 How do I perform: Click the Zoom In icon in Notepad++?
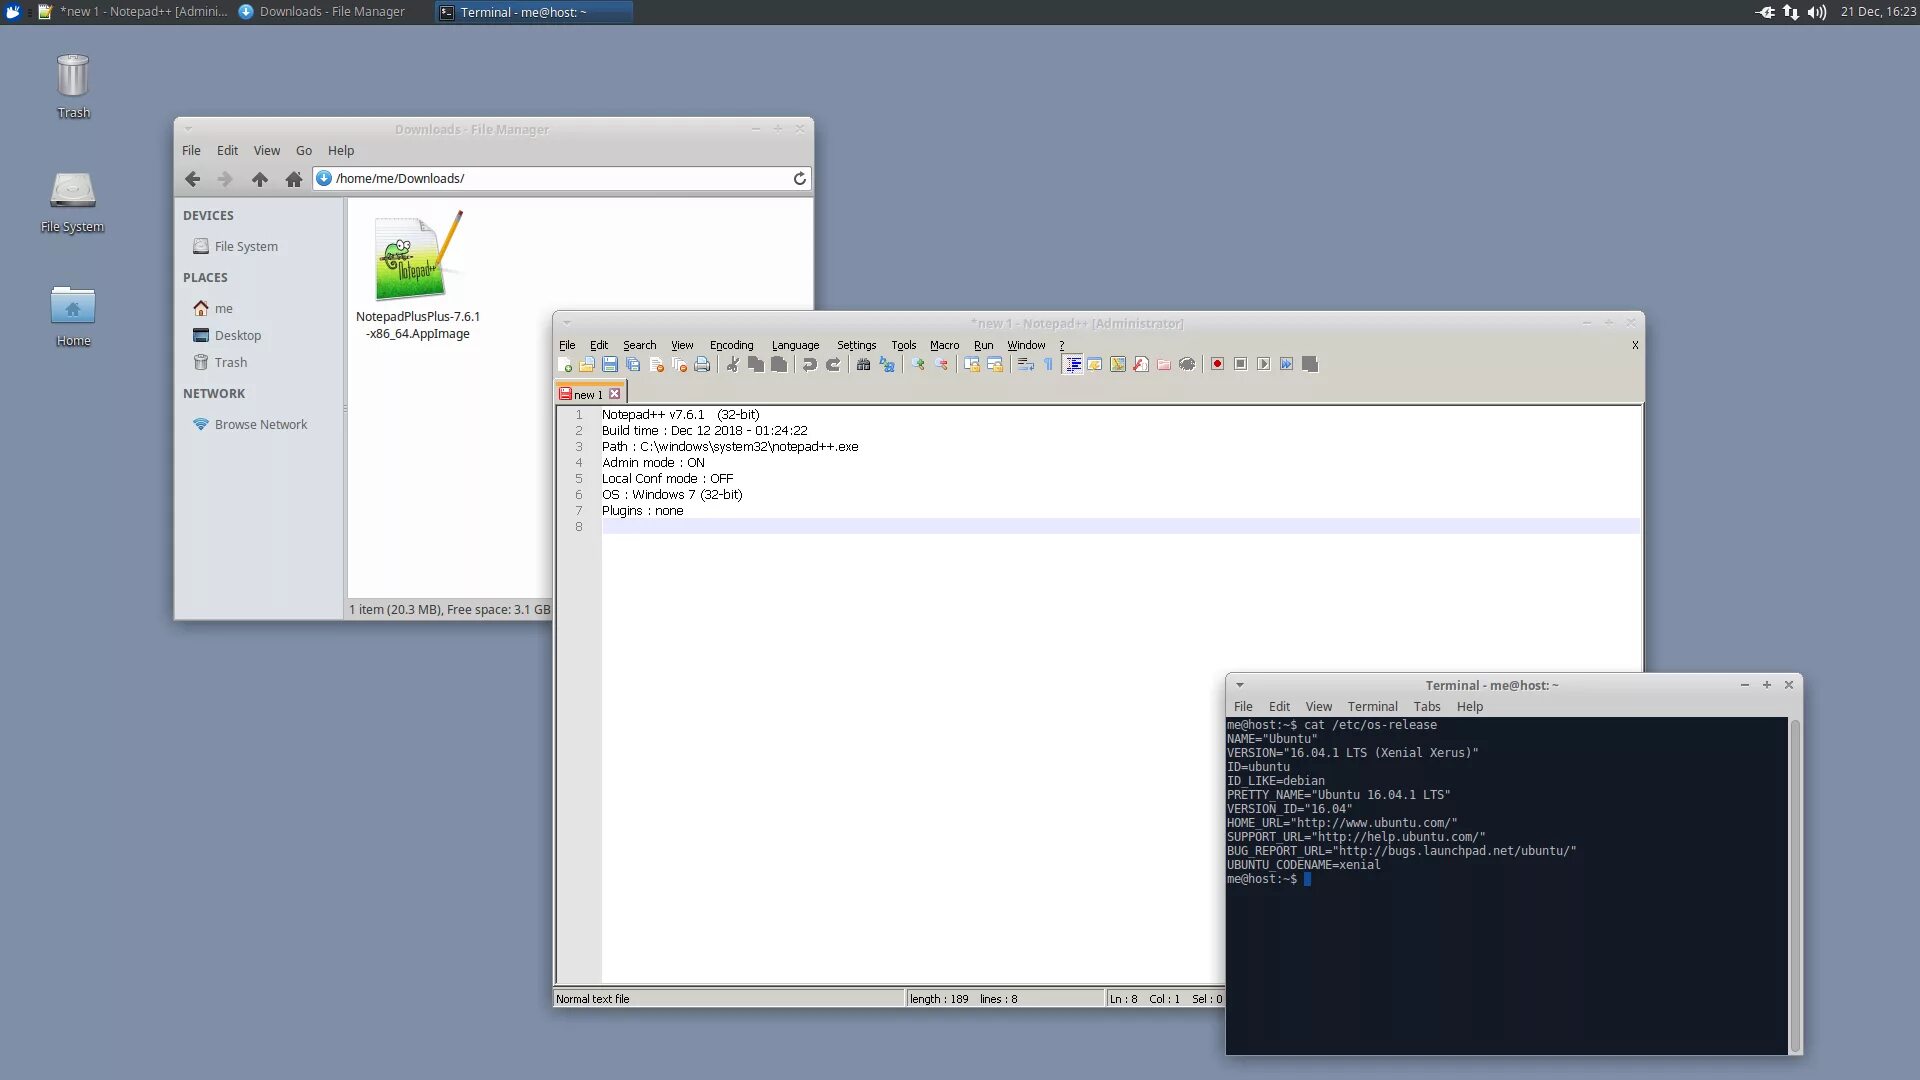click(x=918, y=365)
